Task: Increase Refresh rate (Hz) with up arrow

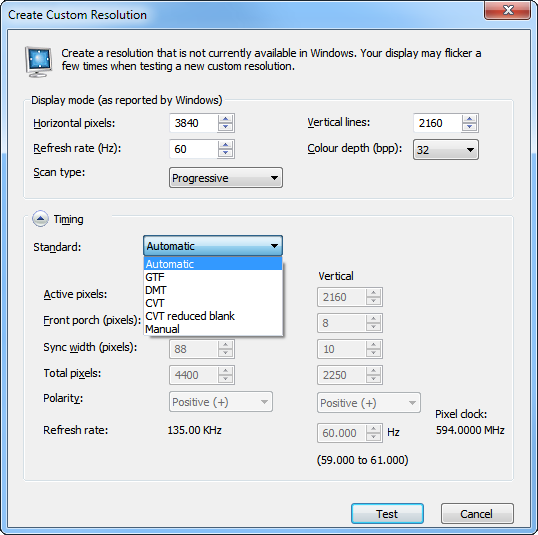Action: coord(225,145)
